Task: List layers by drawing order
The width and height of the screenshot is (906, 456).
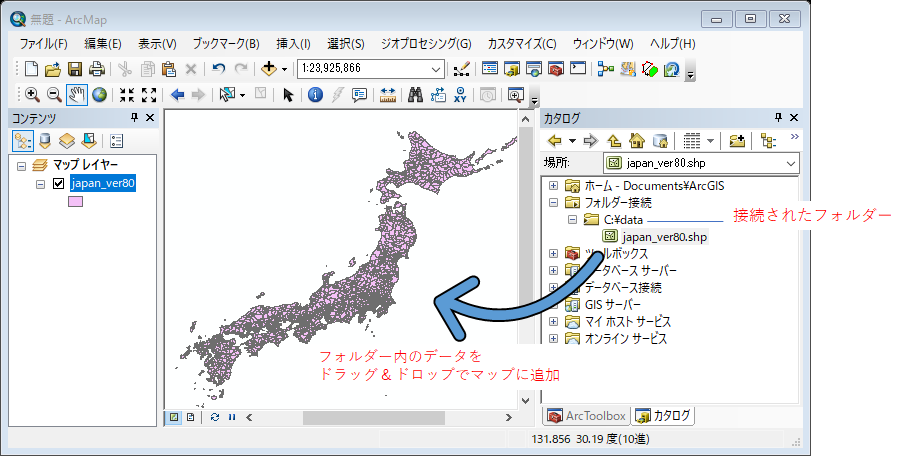Action: (x=23, y=141)
